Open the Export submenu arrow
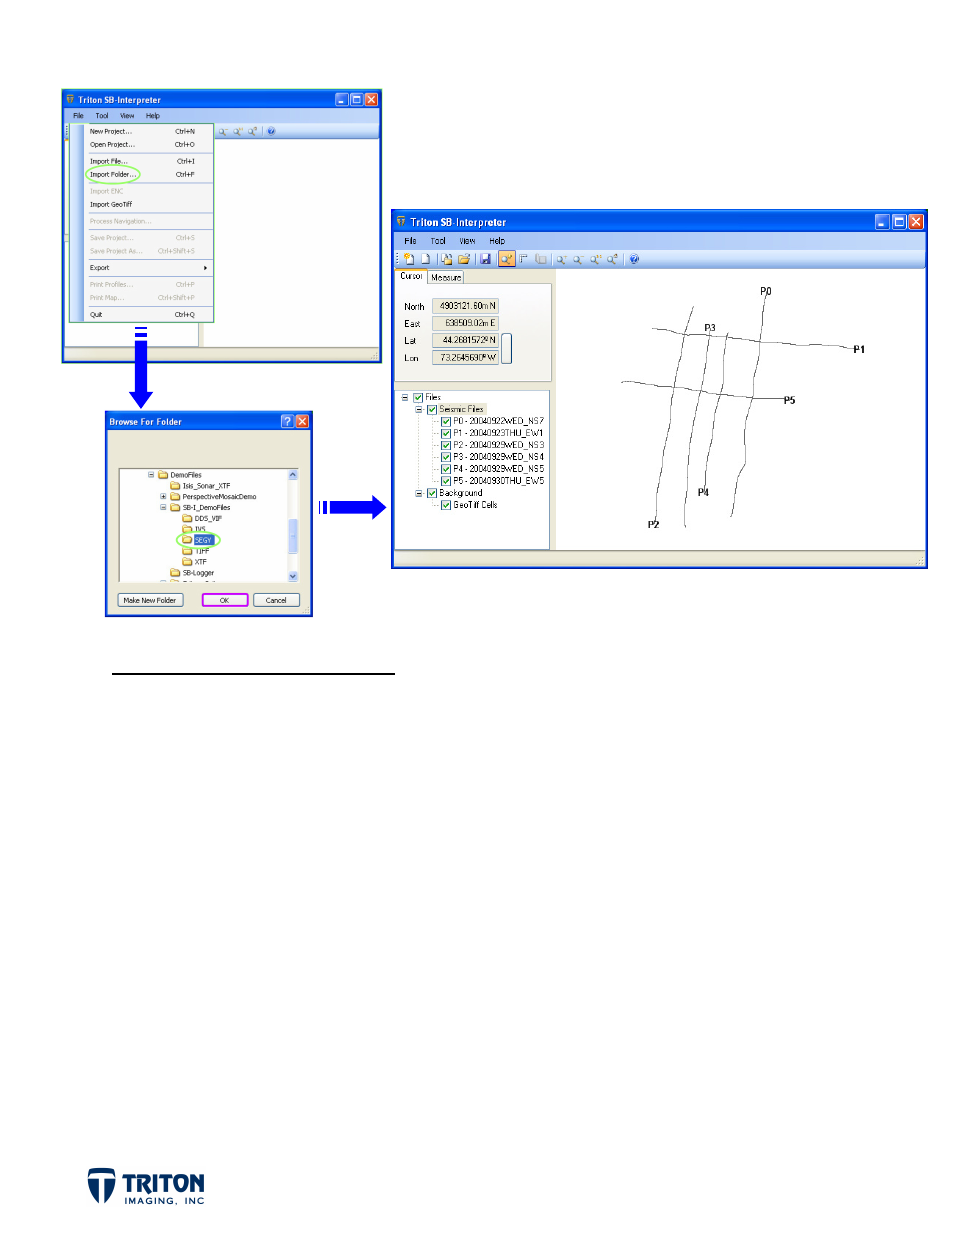 [x=206, y=268]
